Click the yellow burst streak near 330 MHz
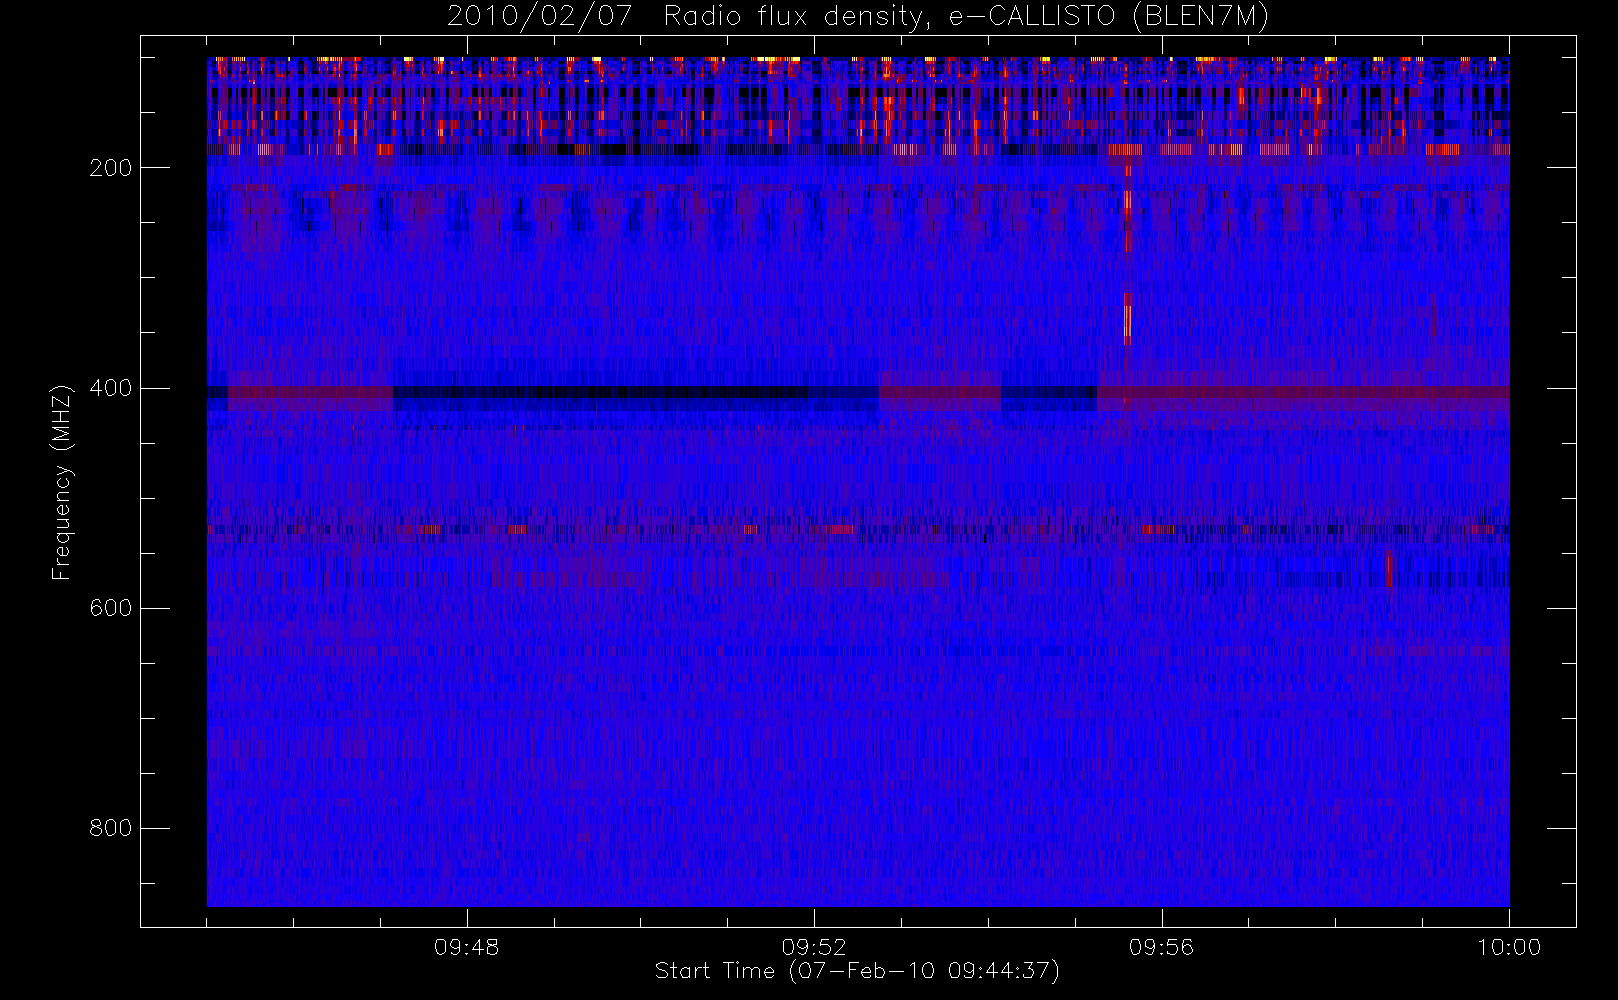 pyautogui.click(x=1127, y=320)
